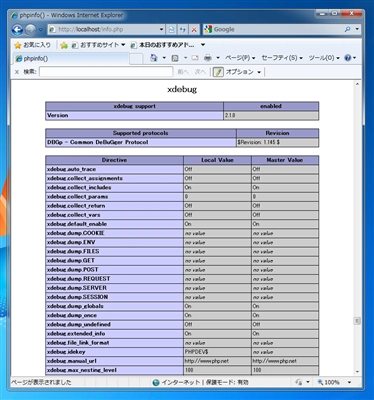This screenshot has height=400, width=374.
Task: Click the Home page icon
Action: [154, 58]
